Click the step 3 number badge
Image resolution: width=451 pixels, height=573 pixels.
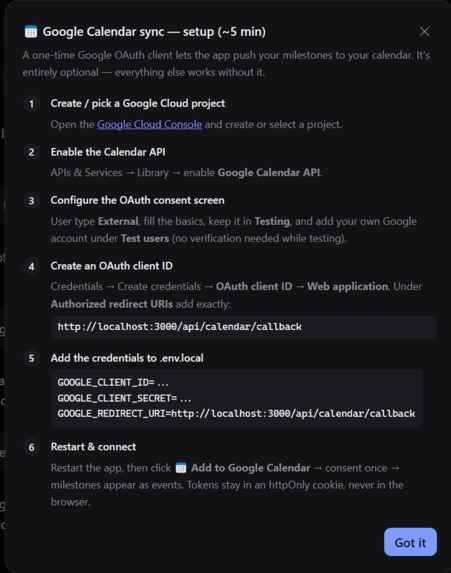tap(31, 201)
